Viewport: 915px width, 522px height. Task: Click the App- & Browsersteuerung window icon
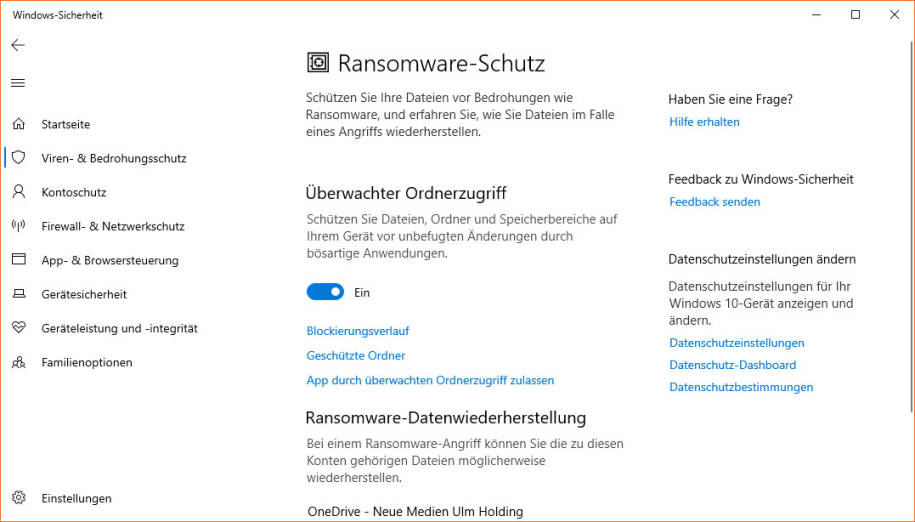point(19,260)
